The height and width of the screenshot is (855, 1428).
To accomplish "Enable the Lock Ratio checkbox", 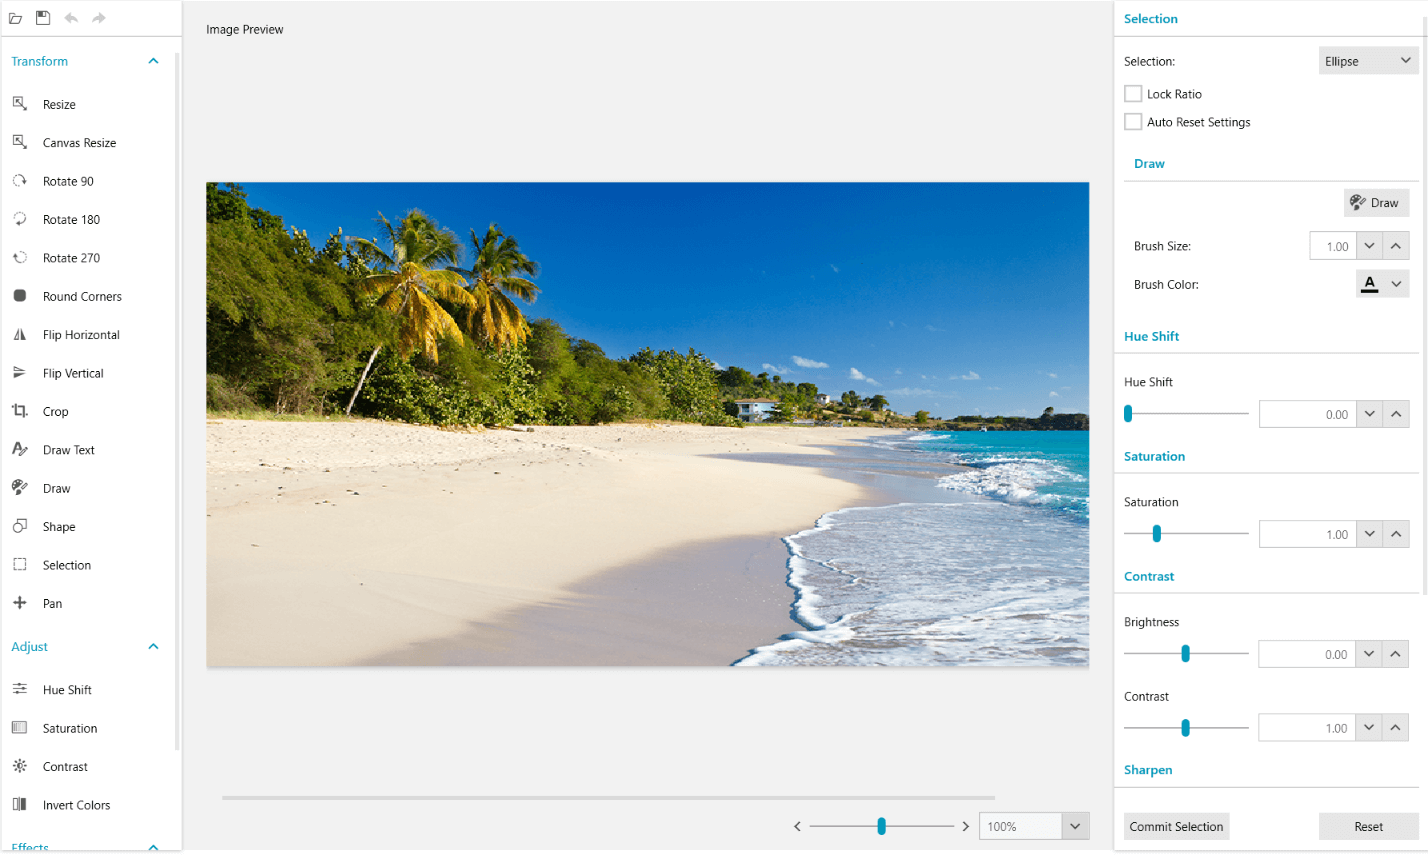I will coord(1133,93).
